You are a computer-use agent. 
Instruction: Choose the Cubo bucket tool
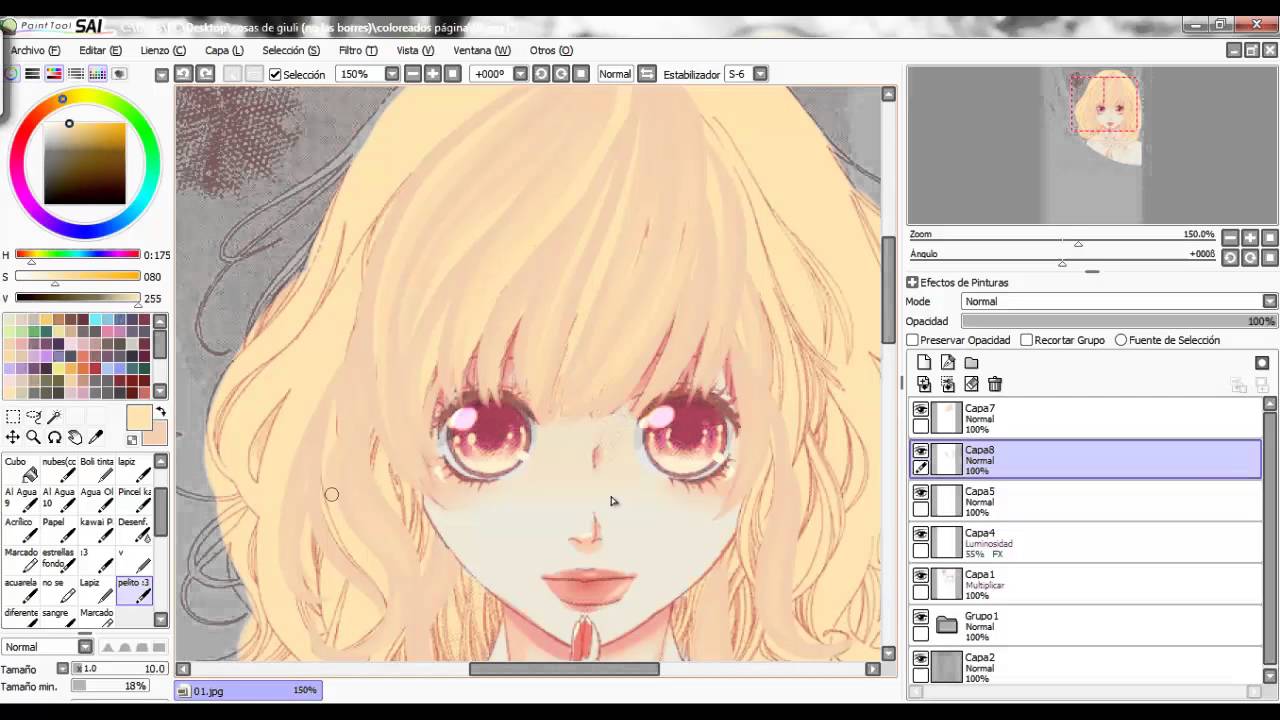click(x=22, y=468)
